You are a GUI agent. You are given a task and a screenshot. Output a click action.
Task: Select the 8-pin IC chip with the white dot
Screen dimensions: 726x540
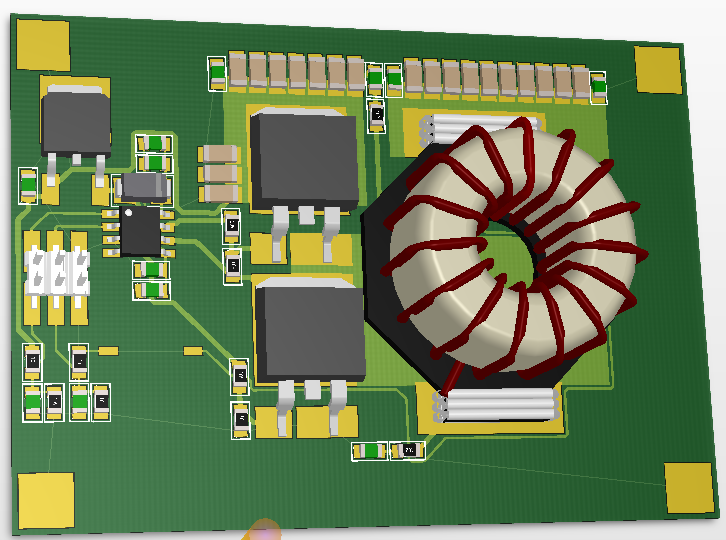click(x=140, y=232)
